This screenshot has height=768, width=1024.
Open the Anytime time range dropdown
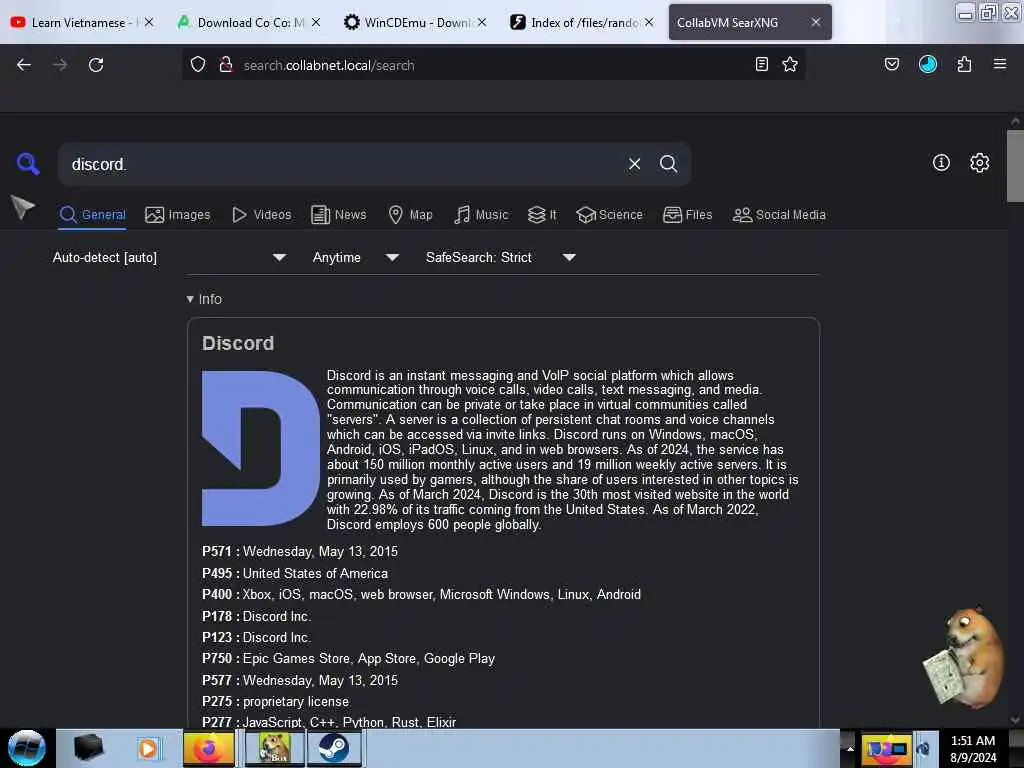[355, 257]
